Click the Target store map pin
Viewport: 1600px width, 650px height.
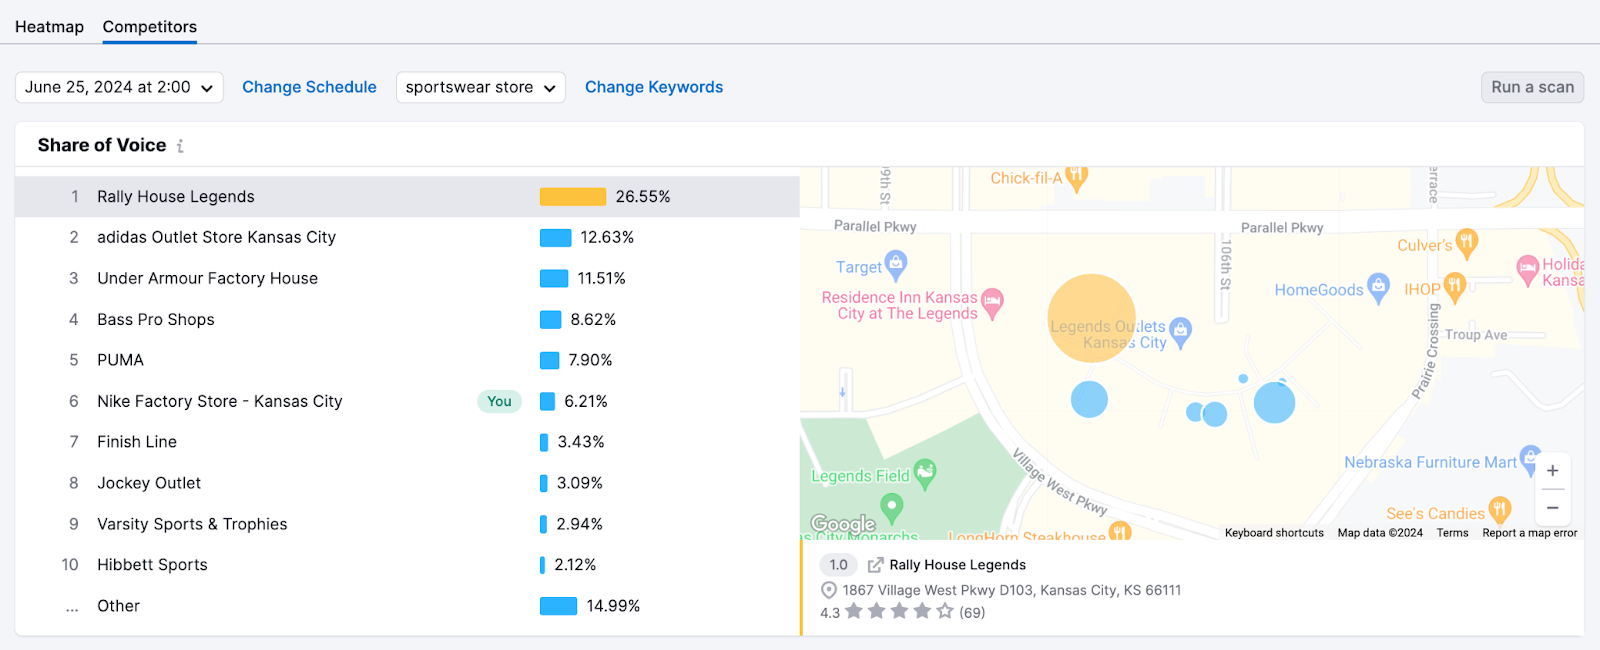[896, 265]
